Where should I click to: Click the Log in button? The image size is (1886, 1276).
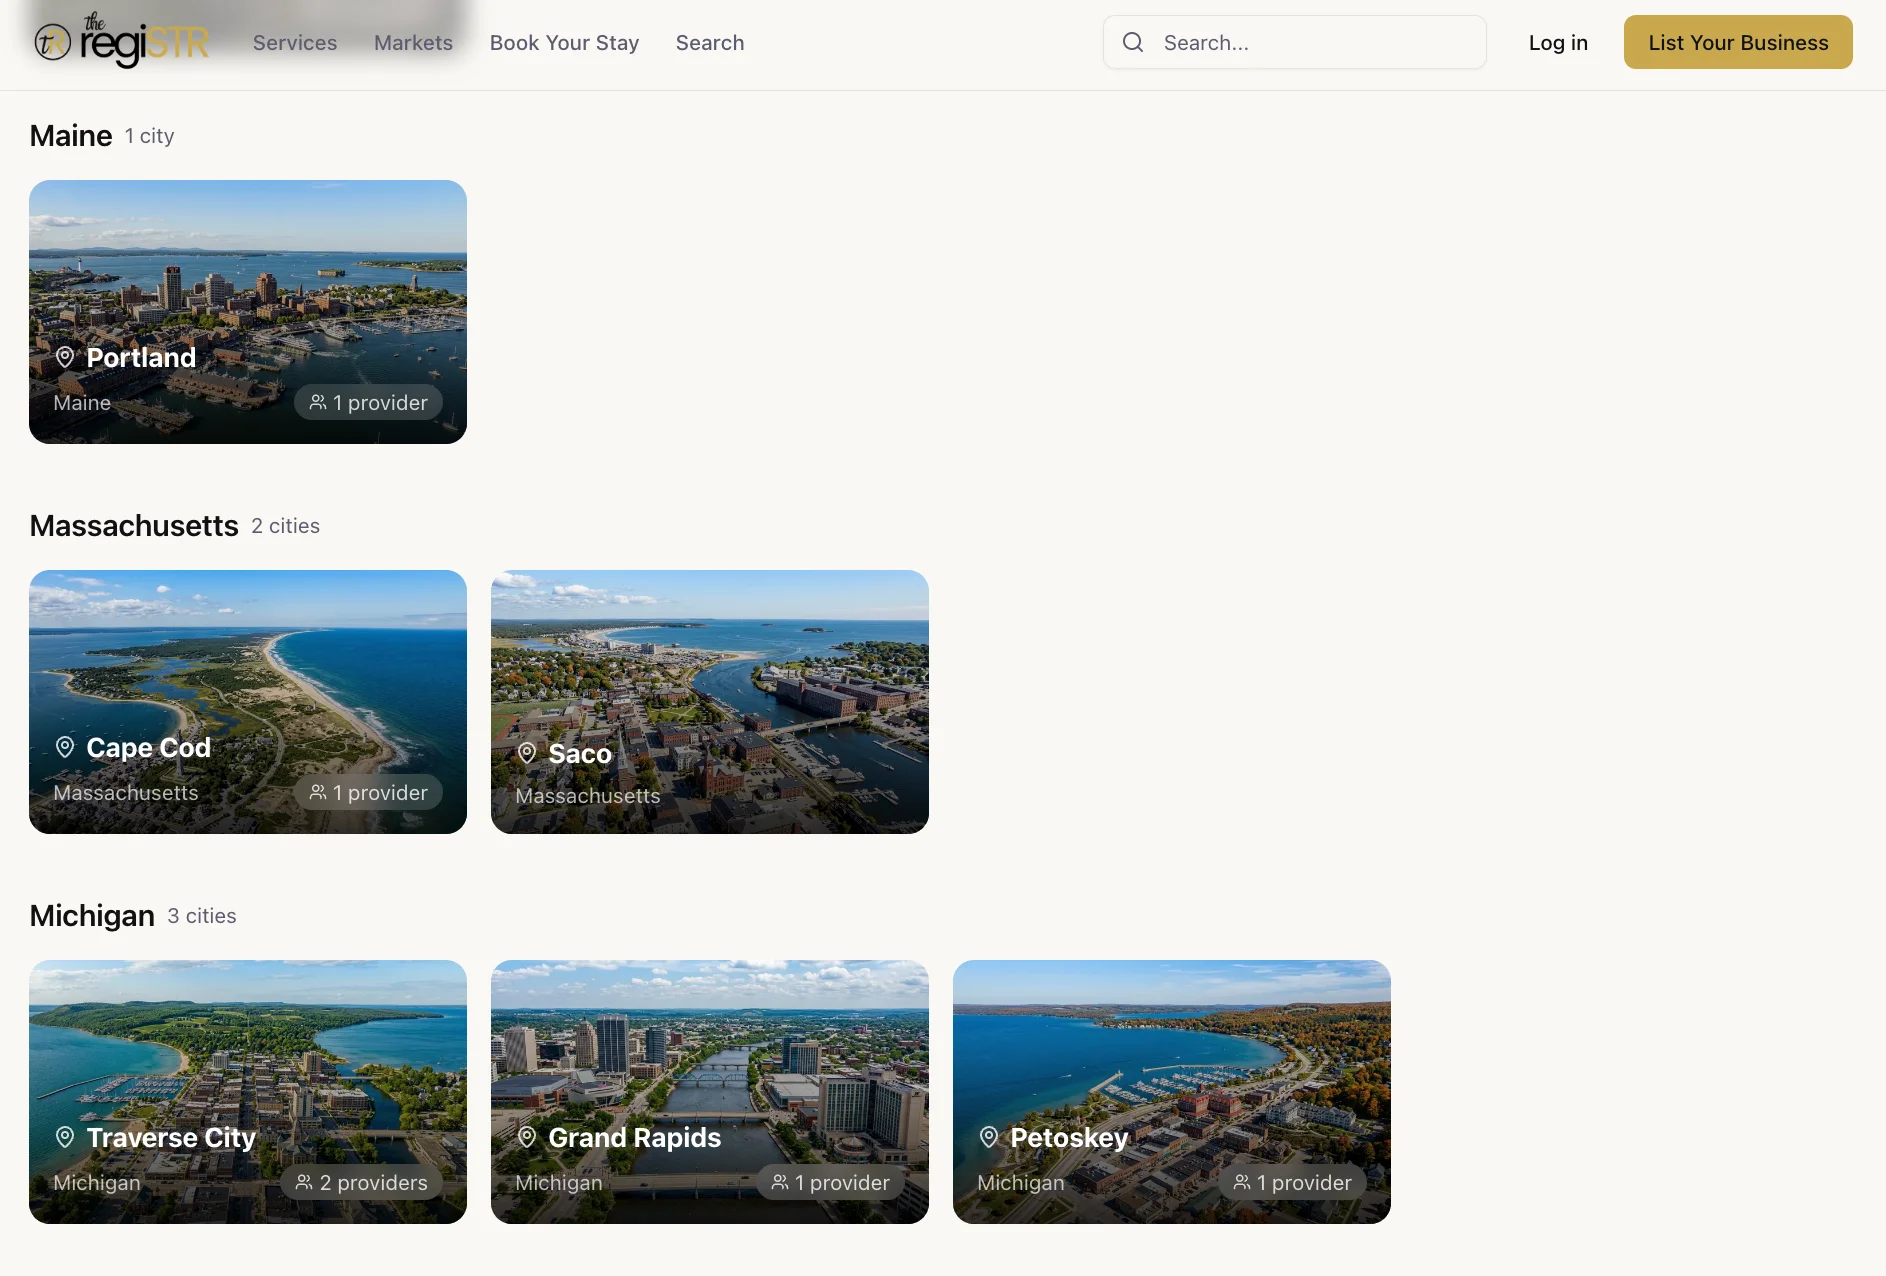coord(1558,42)
